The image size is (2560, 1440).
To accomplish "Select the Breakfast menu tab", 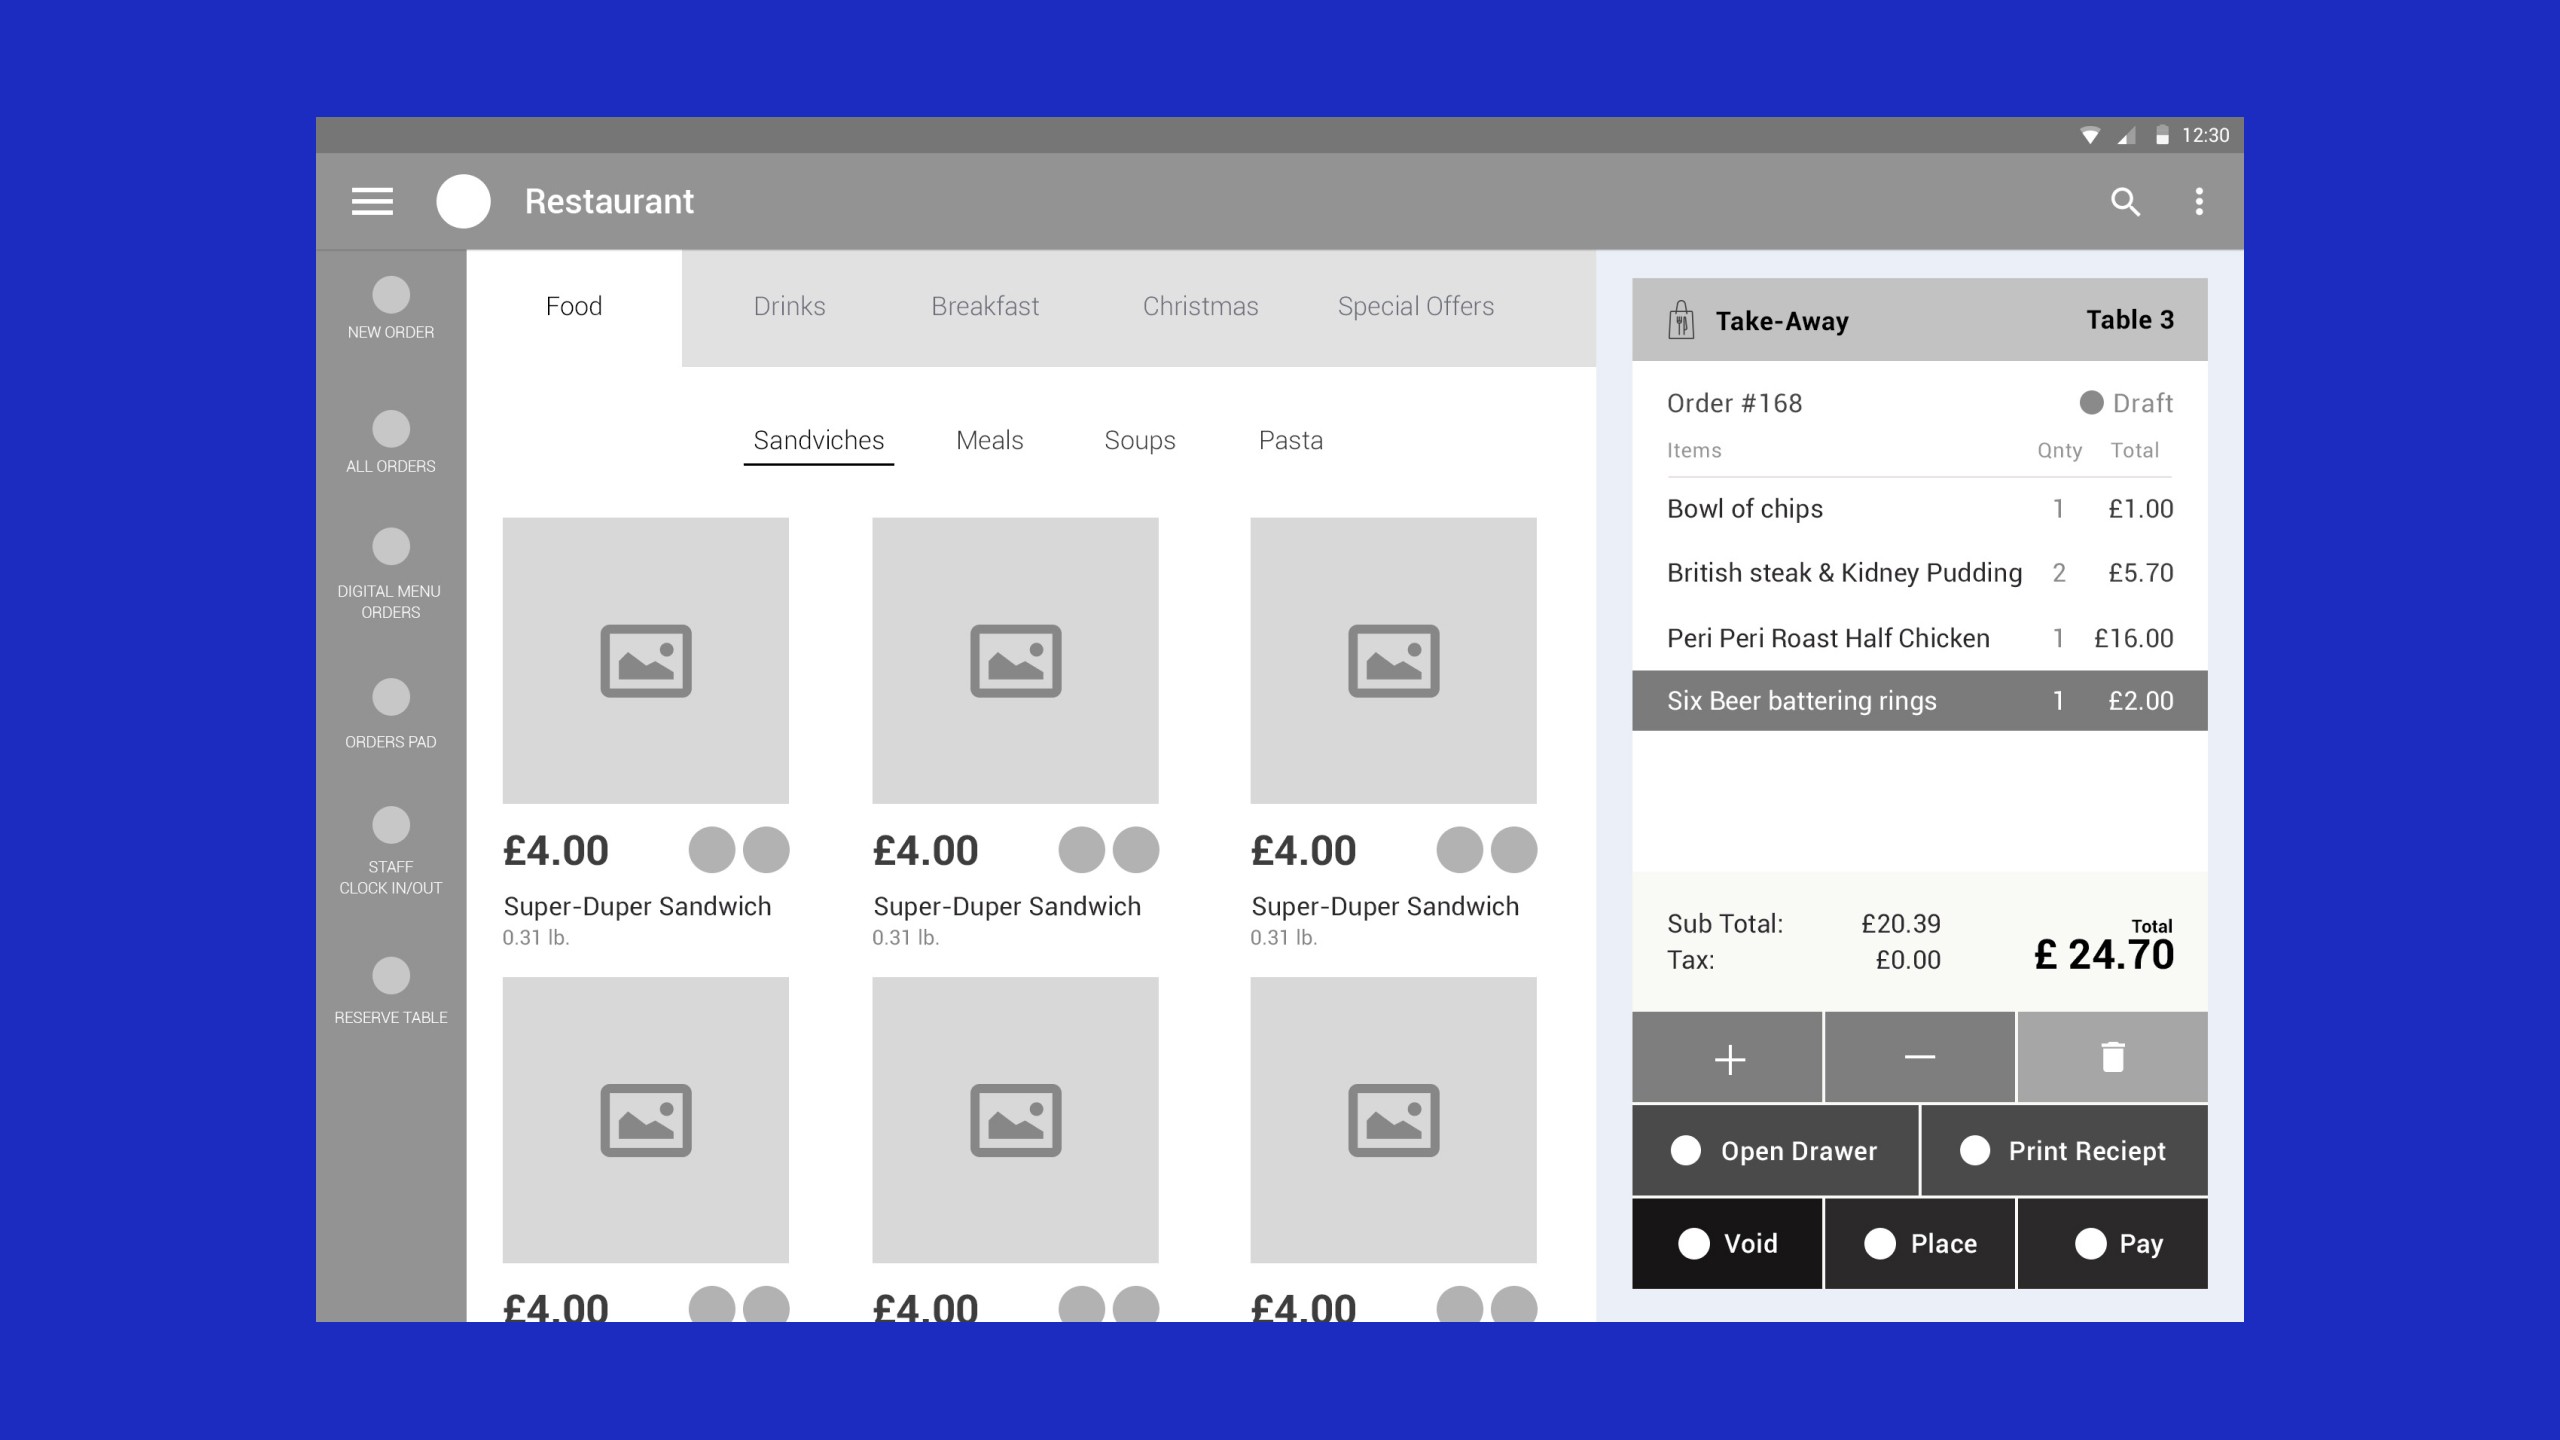I will pyautogui.click(x=983, y=306).
